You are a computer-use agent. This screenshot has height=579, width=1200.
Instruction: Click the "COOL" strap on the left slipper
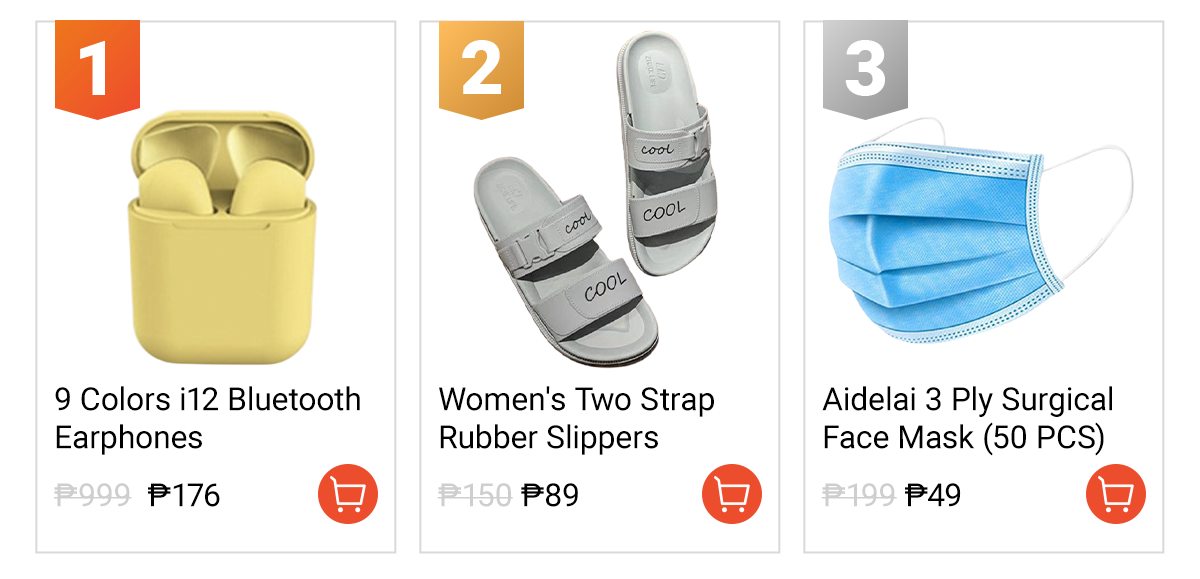(x=605, y=290)
